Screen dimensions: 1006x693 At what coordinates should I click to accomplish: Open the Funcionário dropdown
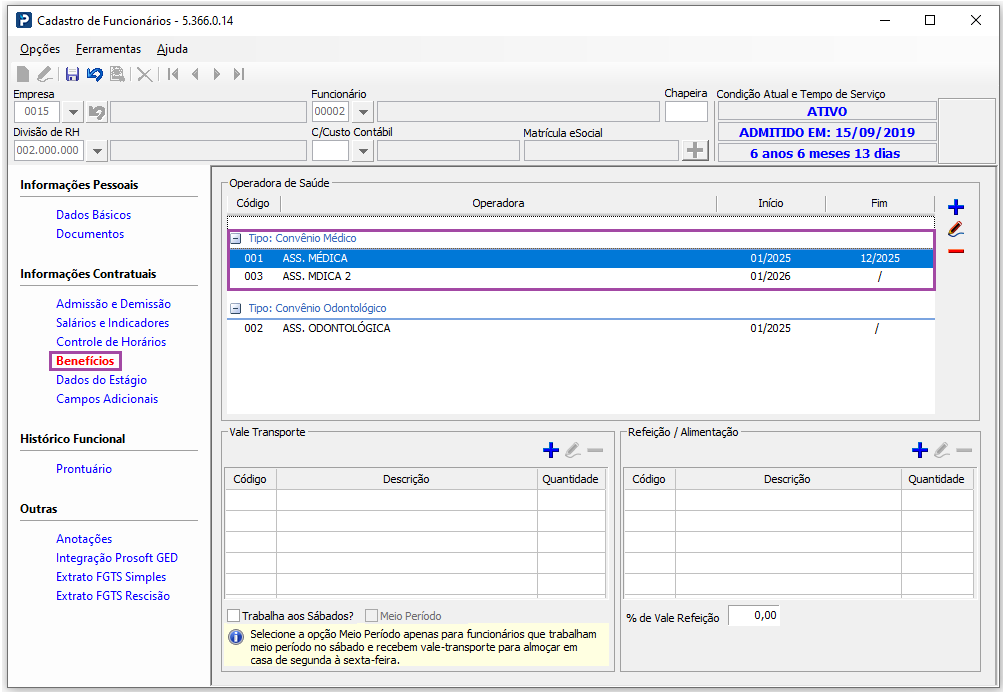(x=363, y=112)
